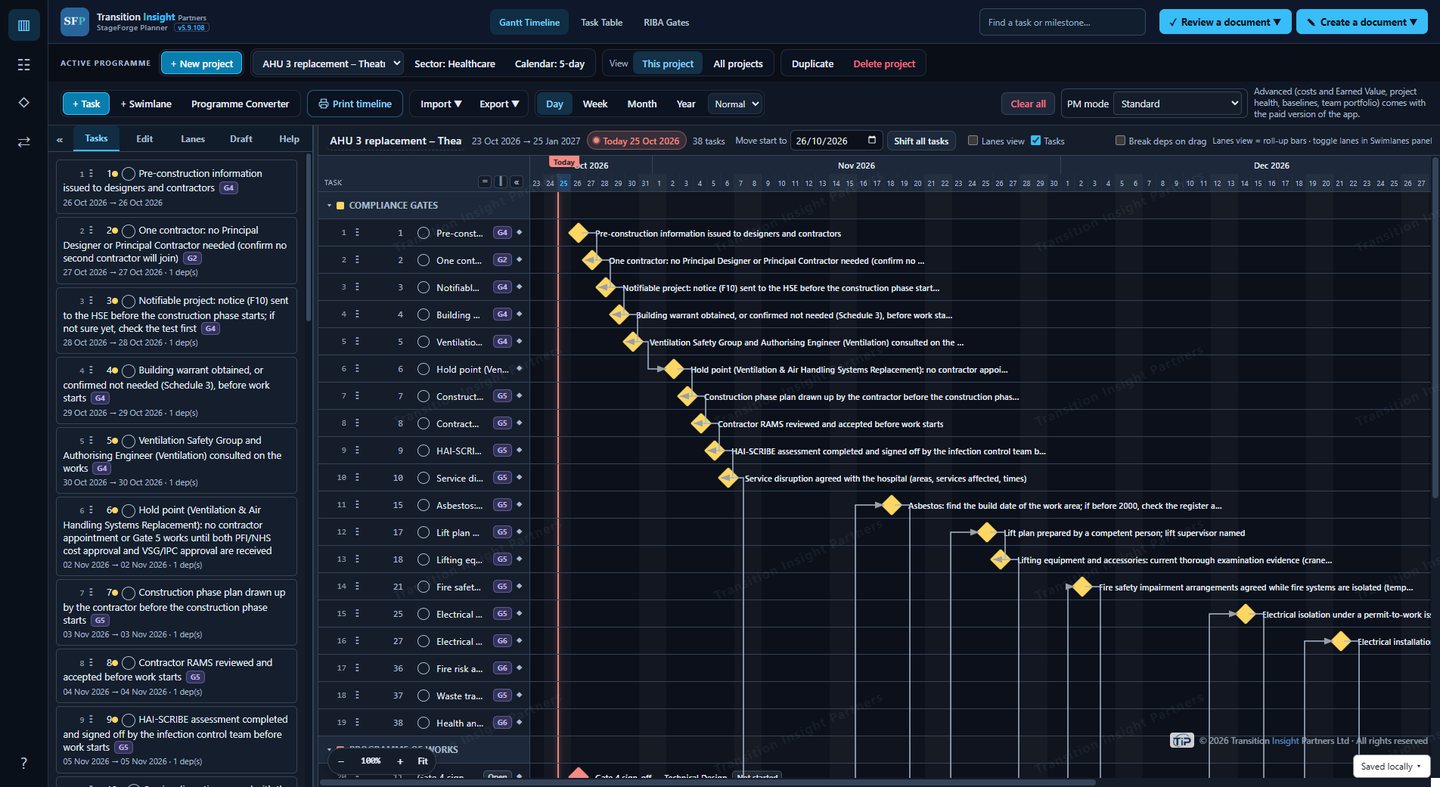Click Shift all tasks button
The height and width of the screenshot is (787, 1440).
click(x=921, y=141)
